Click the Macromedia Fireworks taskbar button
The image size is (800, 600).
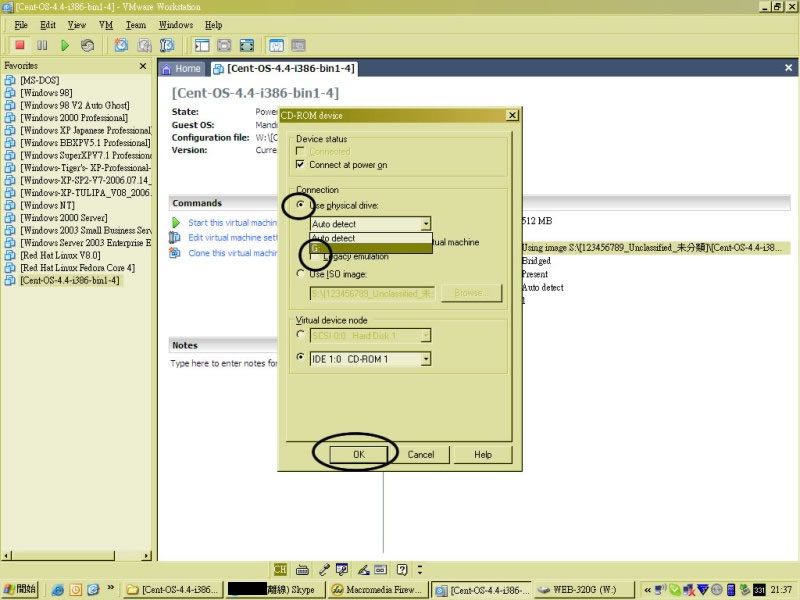tap(378, 590)
